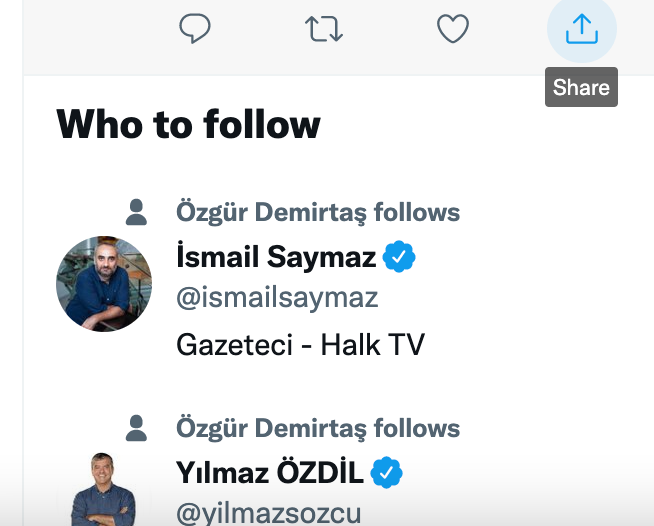Click the retweet arrows icon
Image resolution: width=654 pixels, height=526 pixels.
323,30
